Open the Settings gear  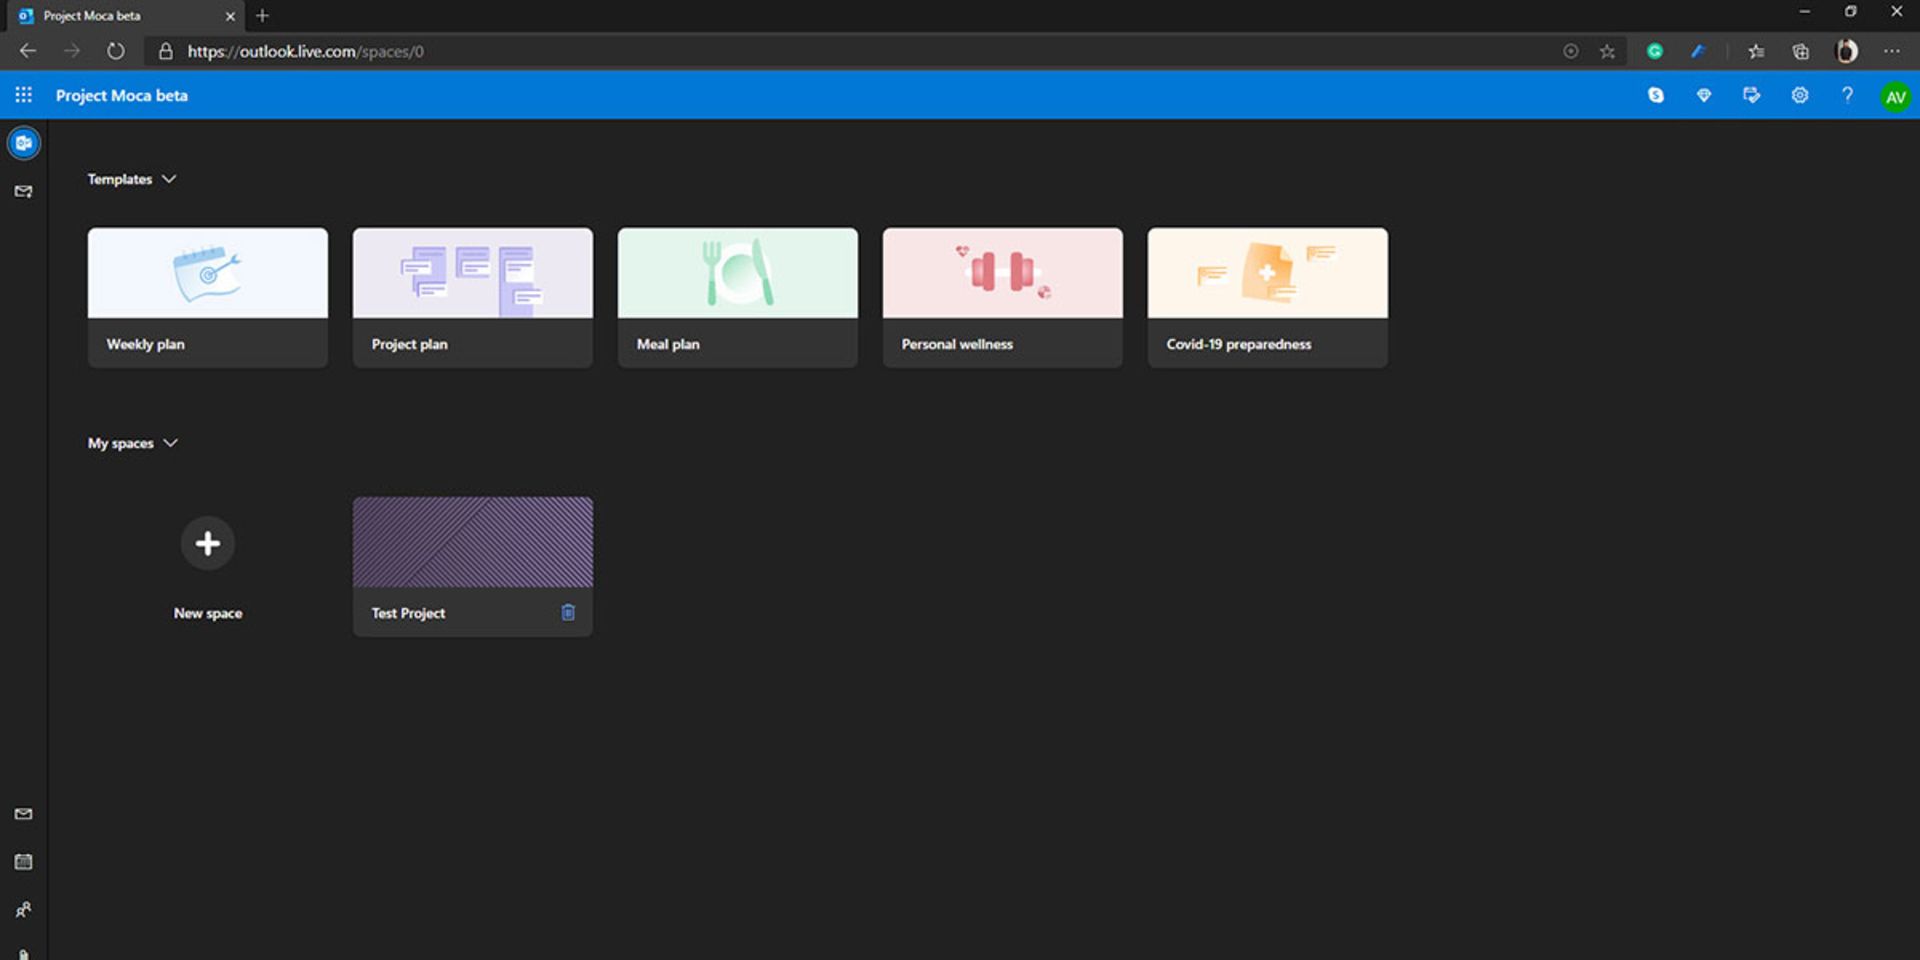coord(1800,95)
